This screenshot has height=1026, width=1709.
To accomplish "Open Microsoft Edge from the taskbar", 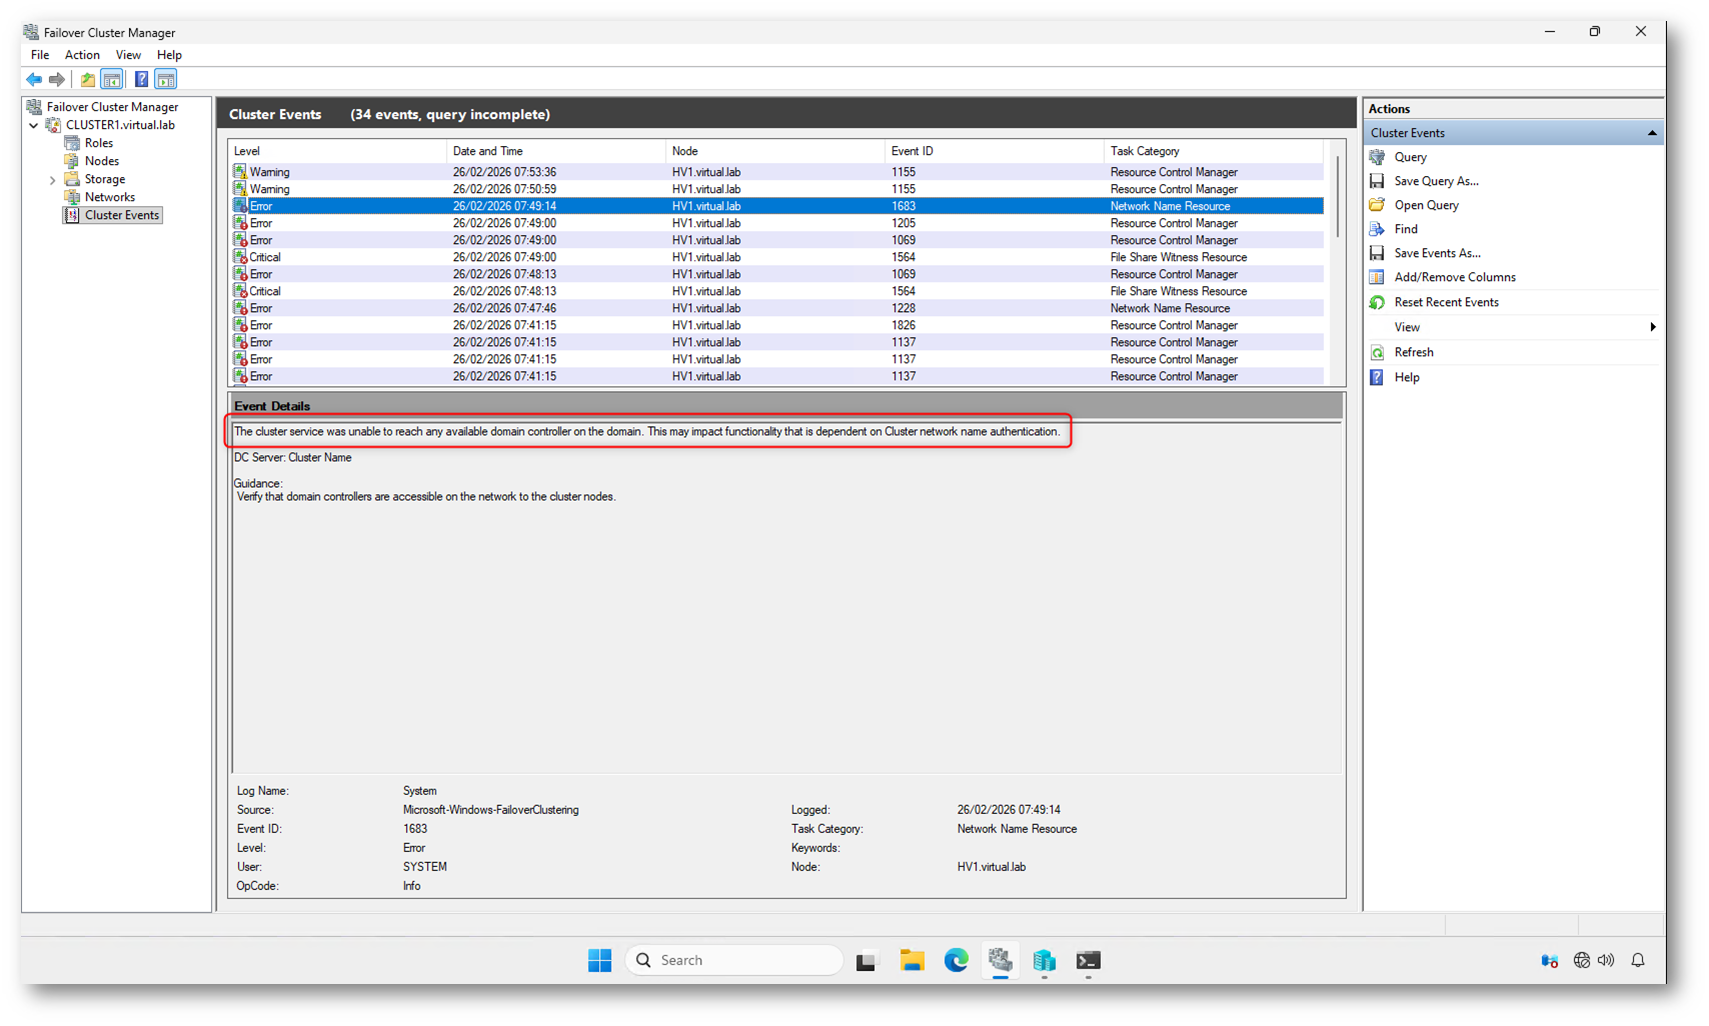I will coord(956,960).
